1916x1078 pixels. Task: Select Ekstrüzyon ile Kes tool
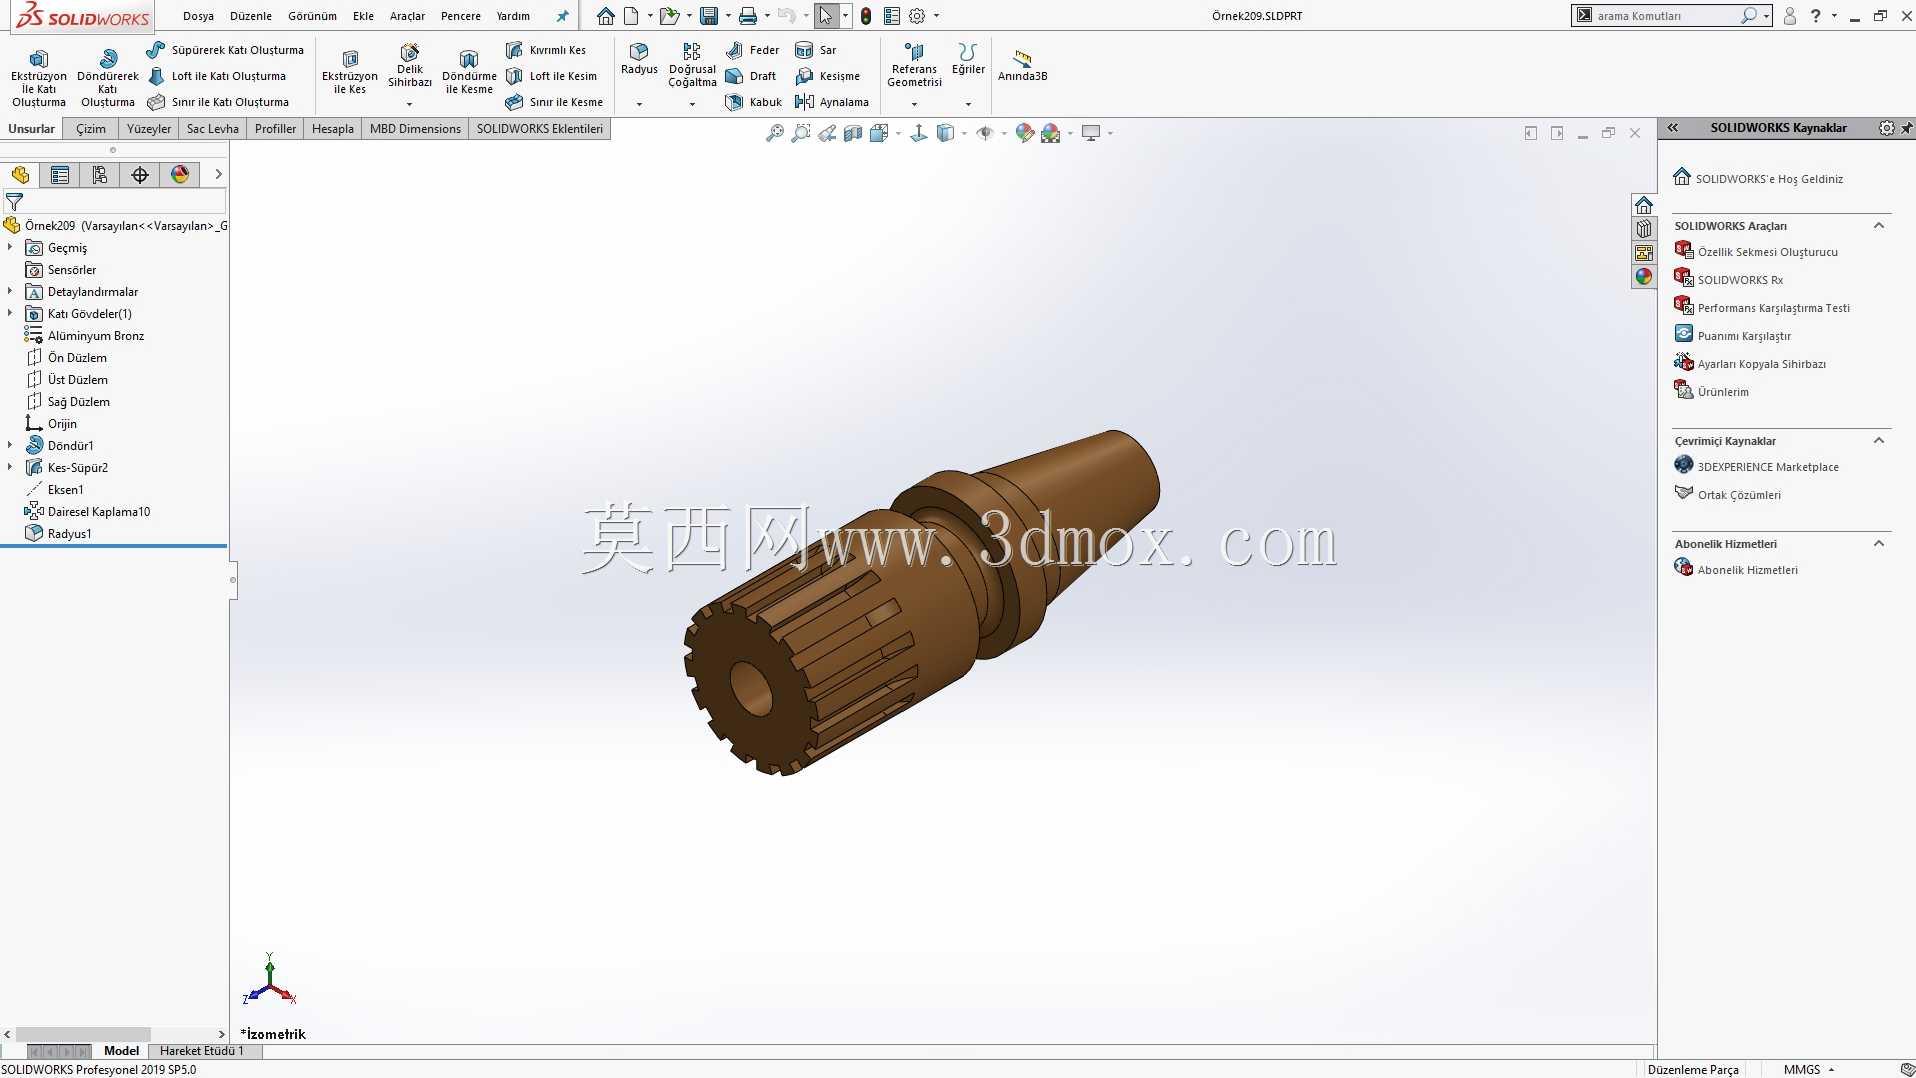(350, 72)
